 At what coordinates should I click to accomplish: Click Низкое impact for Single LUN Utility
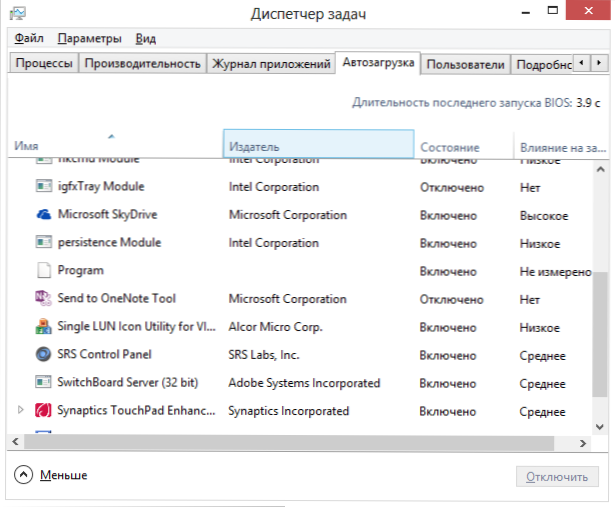point(539,328)
